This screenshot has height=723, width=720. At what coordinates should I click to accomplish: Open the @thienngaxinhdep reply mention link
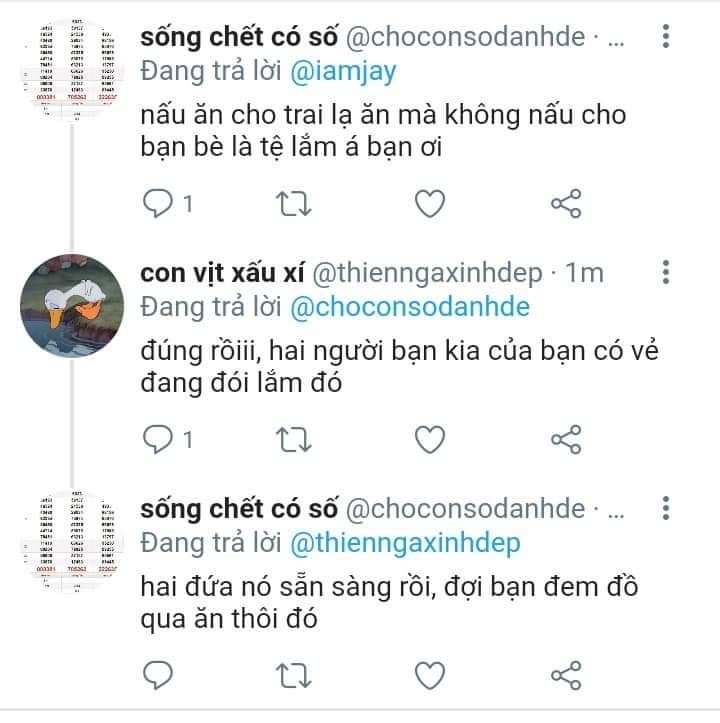[x=405, y=544]
